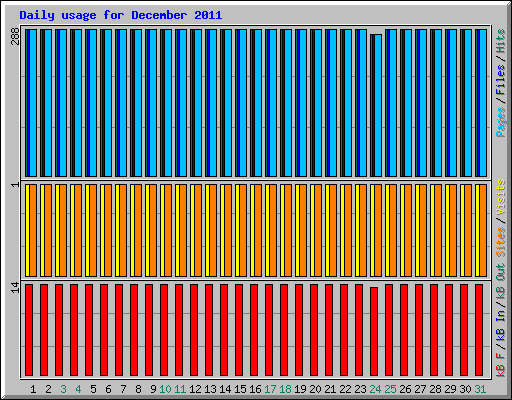This screenshot has height=400, width=512.
Task: Click green day label 31 on the bottom axis
Action: [x=480, y=389]
